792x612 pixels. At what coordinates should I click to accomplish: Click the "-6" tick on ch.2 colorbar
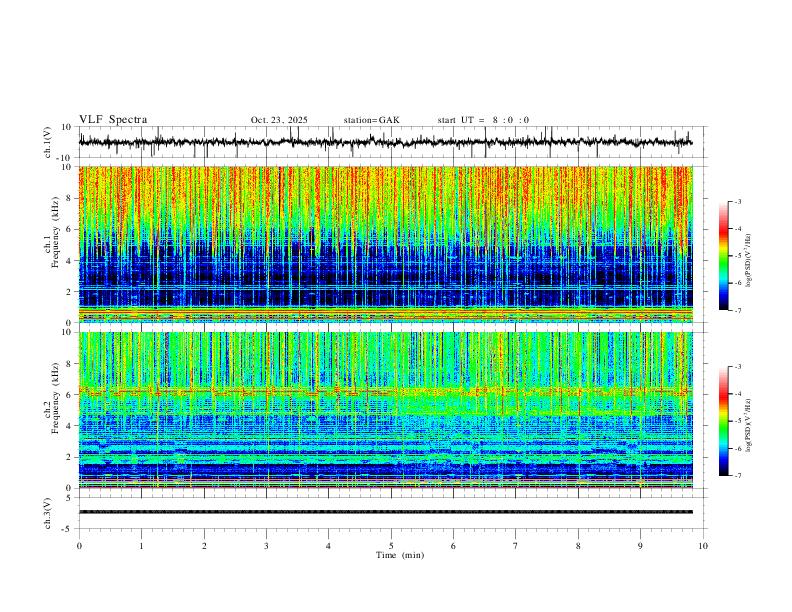coord(738,448)
